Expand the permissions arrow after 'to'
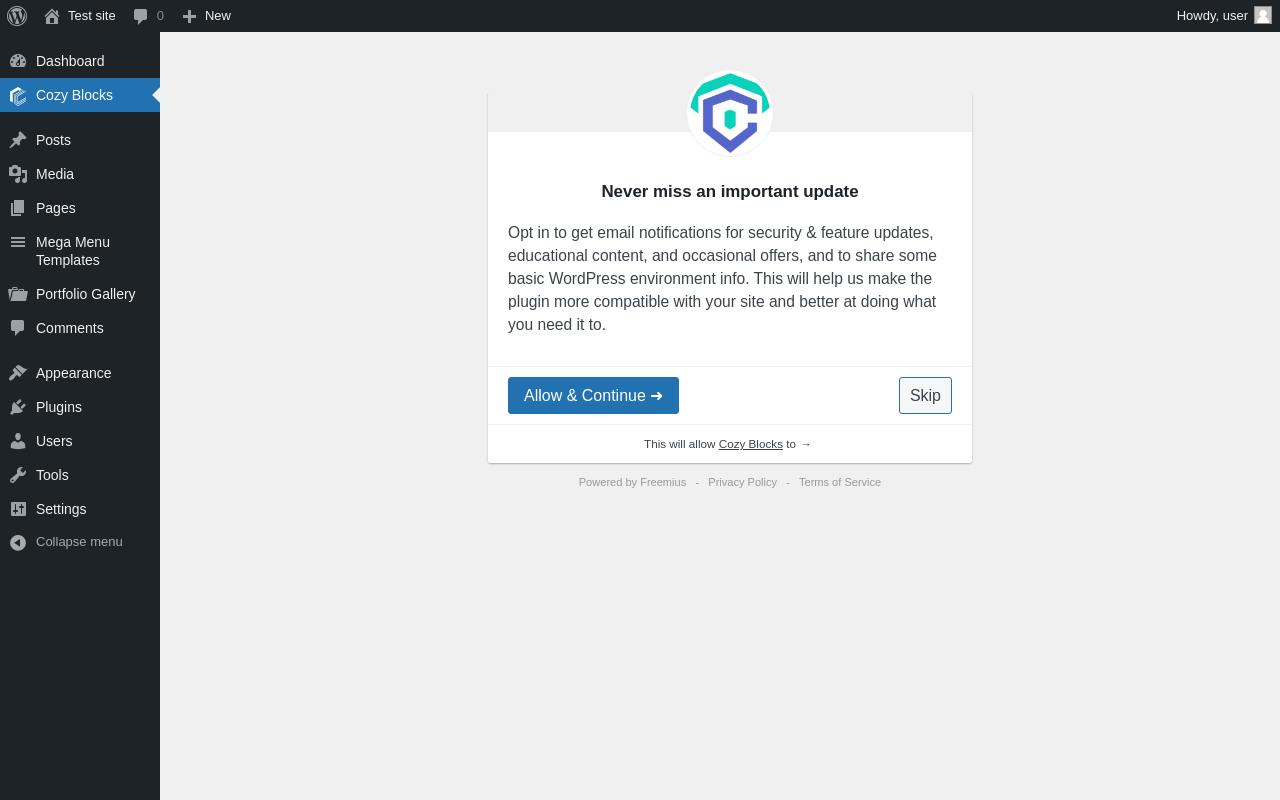Image resolution: width=1280 pixels, height=800 pixels. tap(806, 444)
